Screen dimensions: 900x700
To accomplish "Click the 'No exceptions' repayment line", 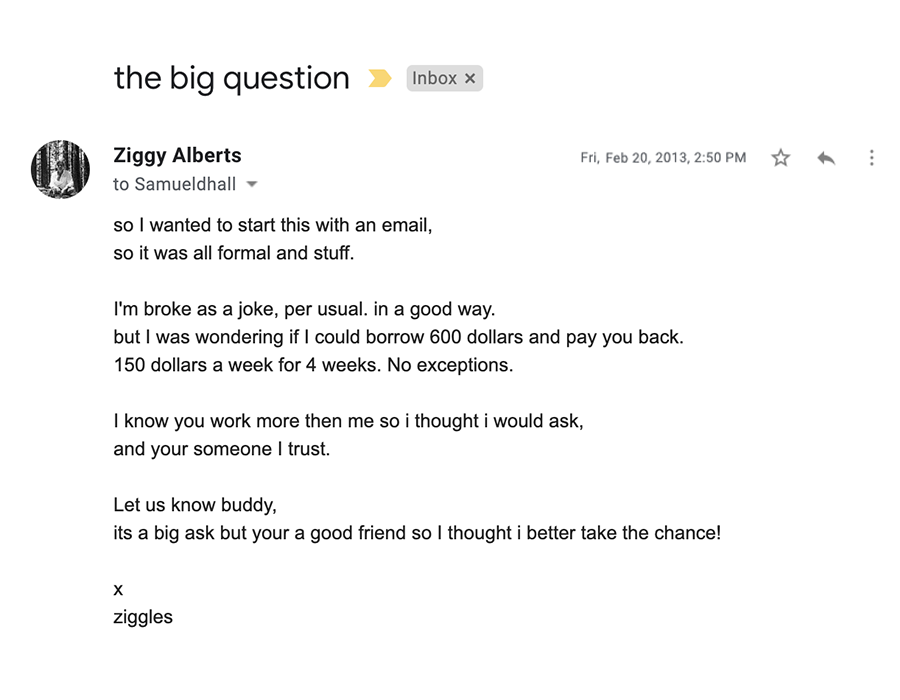I will (313, 365).
